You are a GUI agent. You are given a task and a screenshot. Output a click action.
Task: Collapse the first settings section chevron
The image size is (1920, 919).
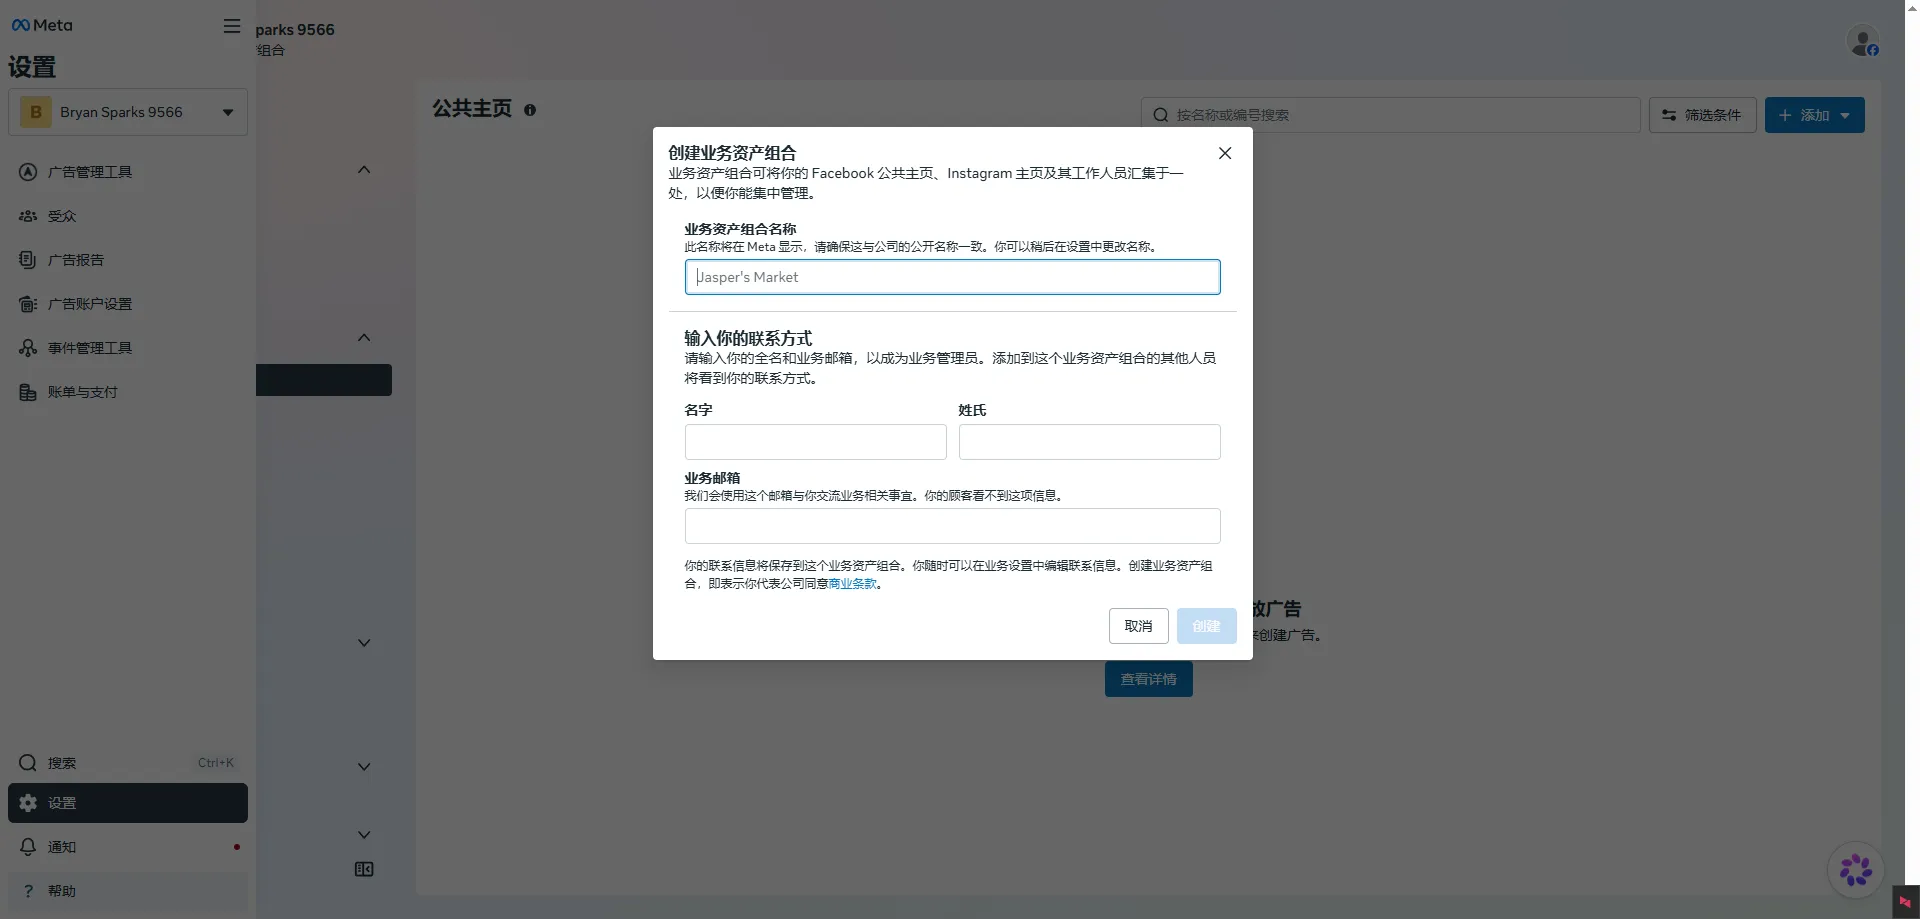[x=364, y=170]
